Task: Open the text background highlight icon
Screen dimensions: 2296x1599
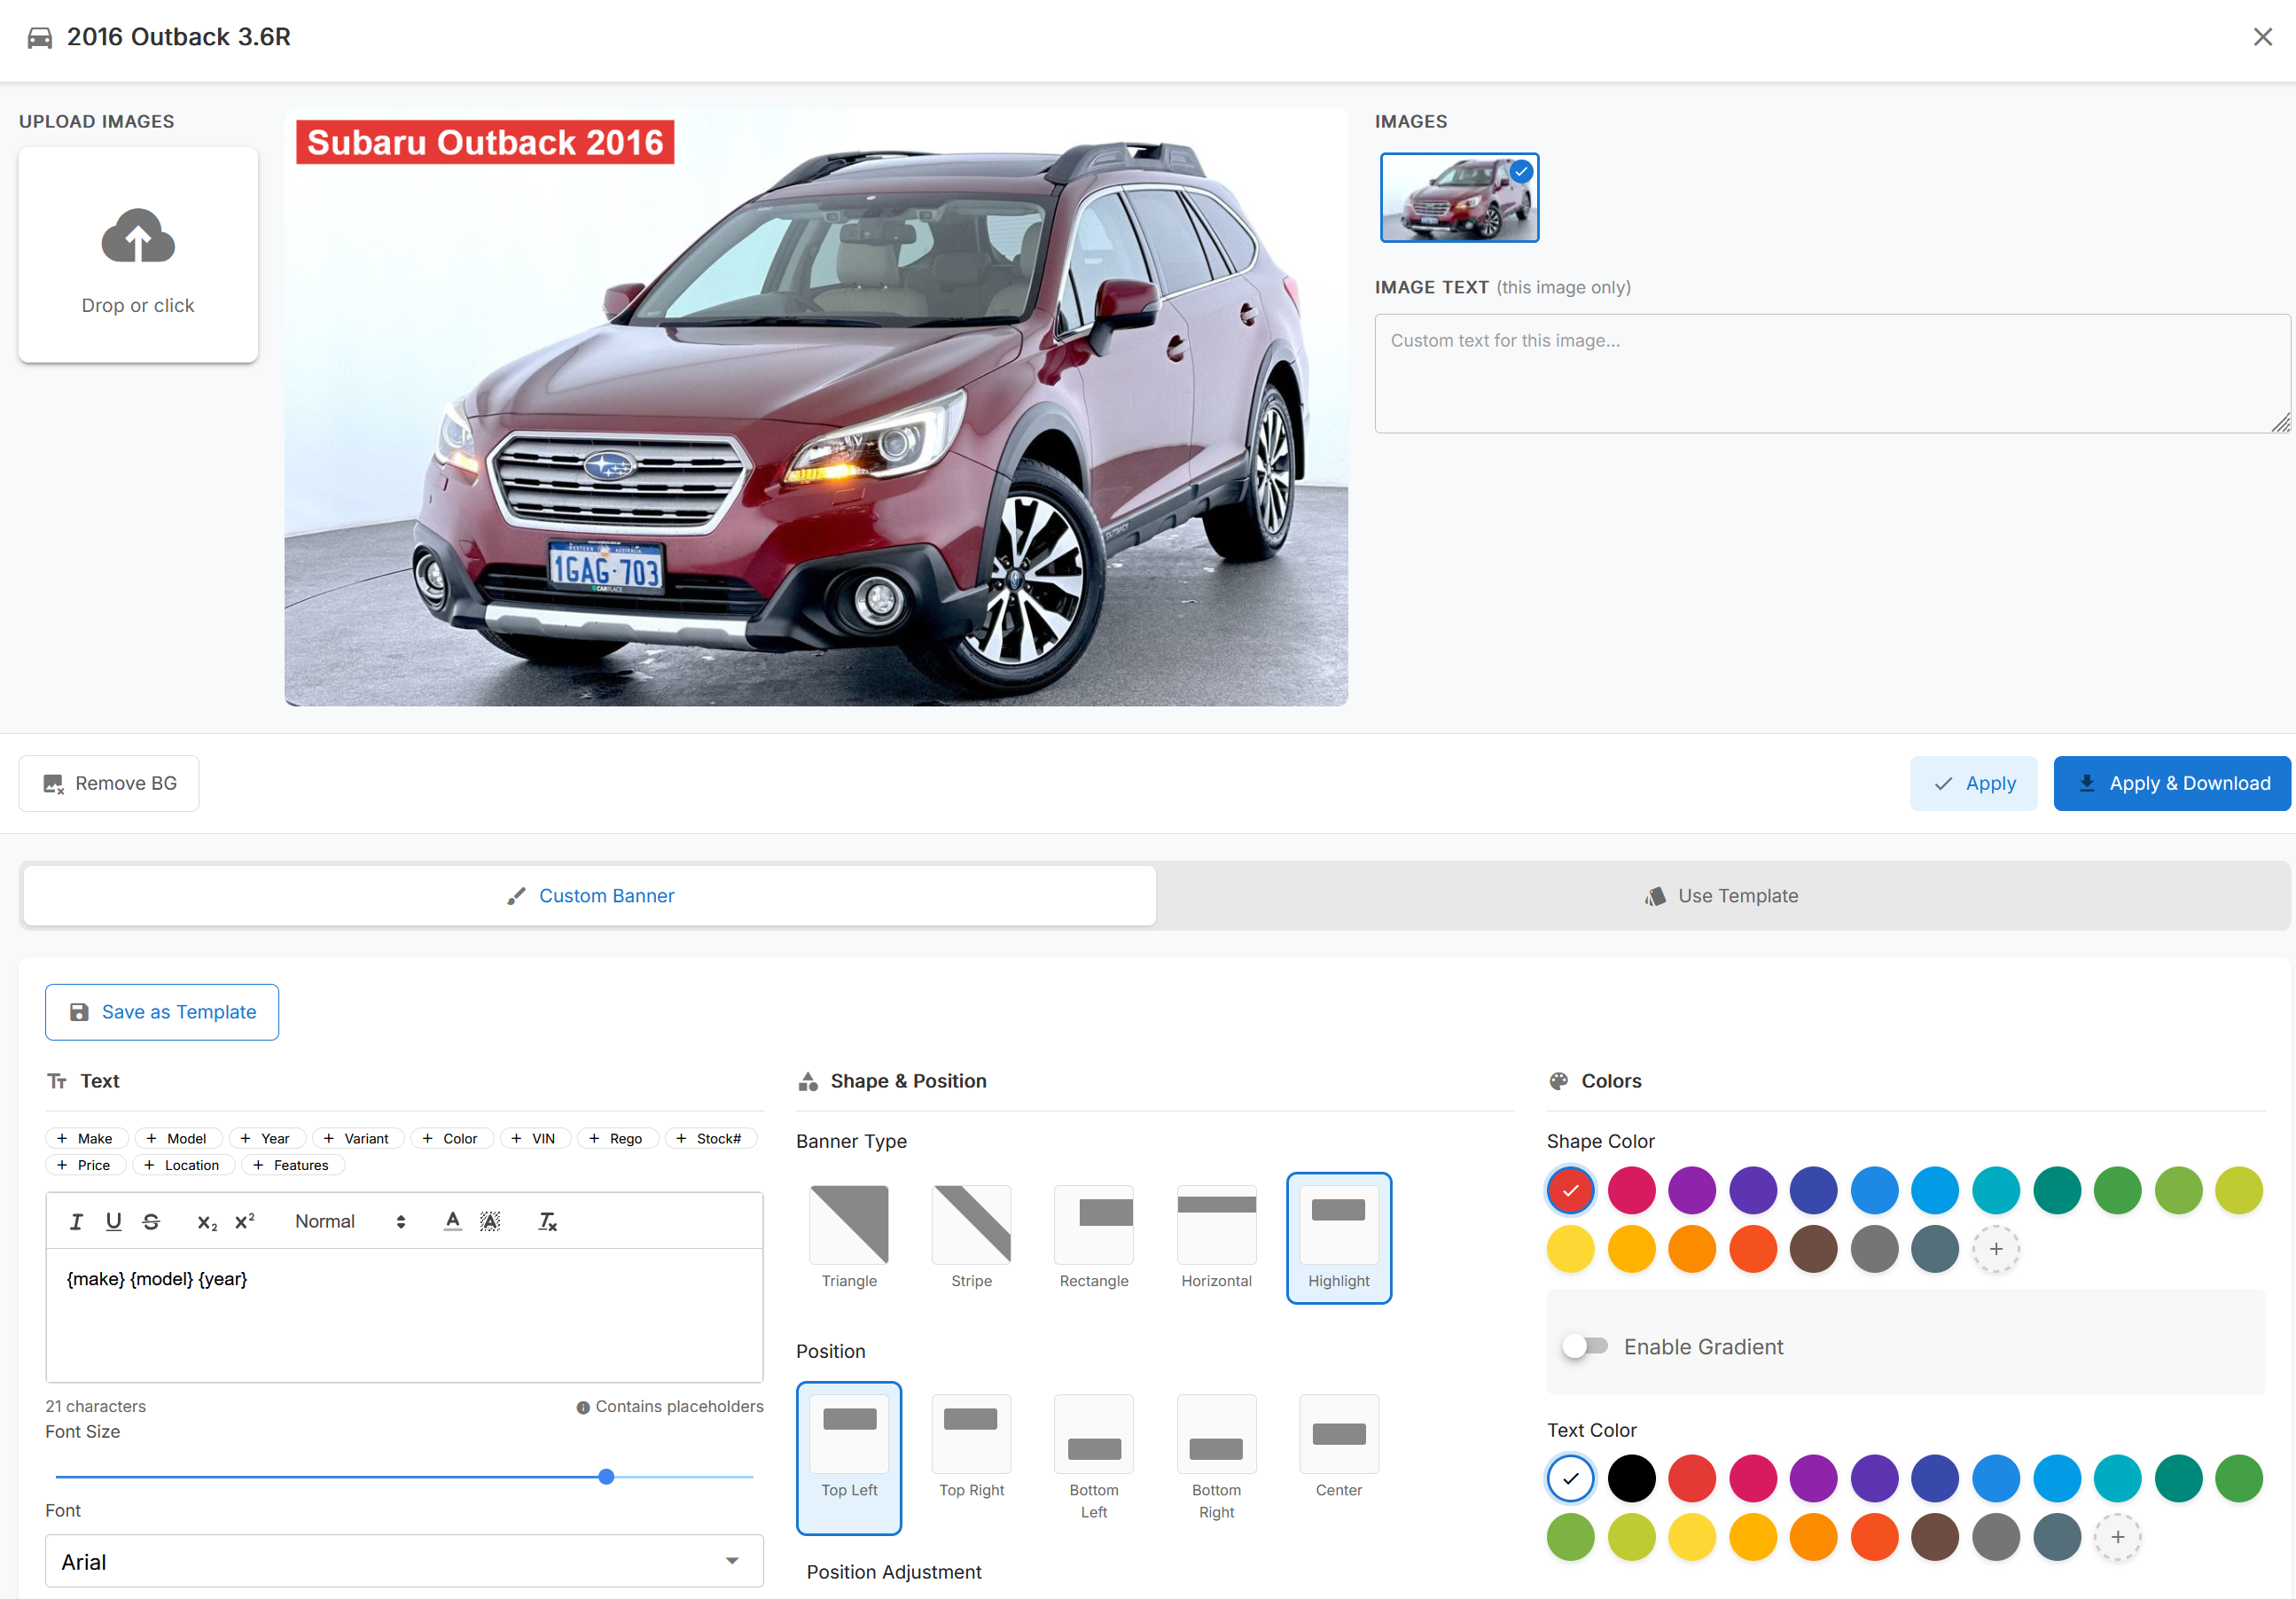Action: click(490, 1221)
